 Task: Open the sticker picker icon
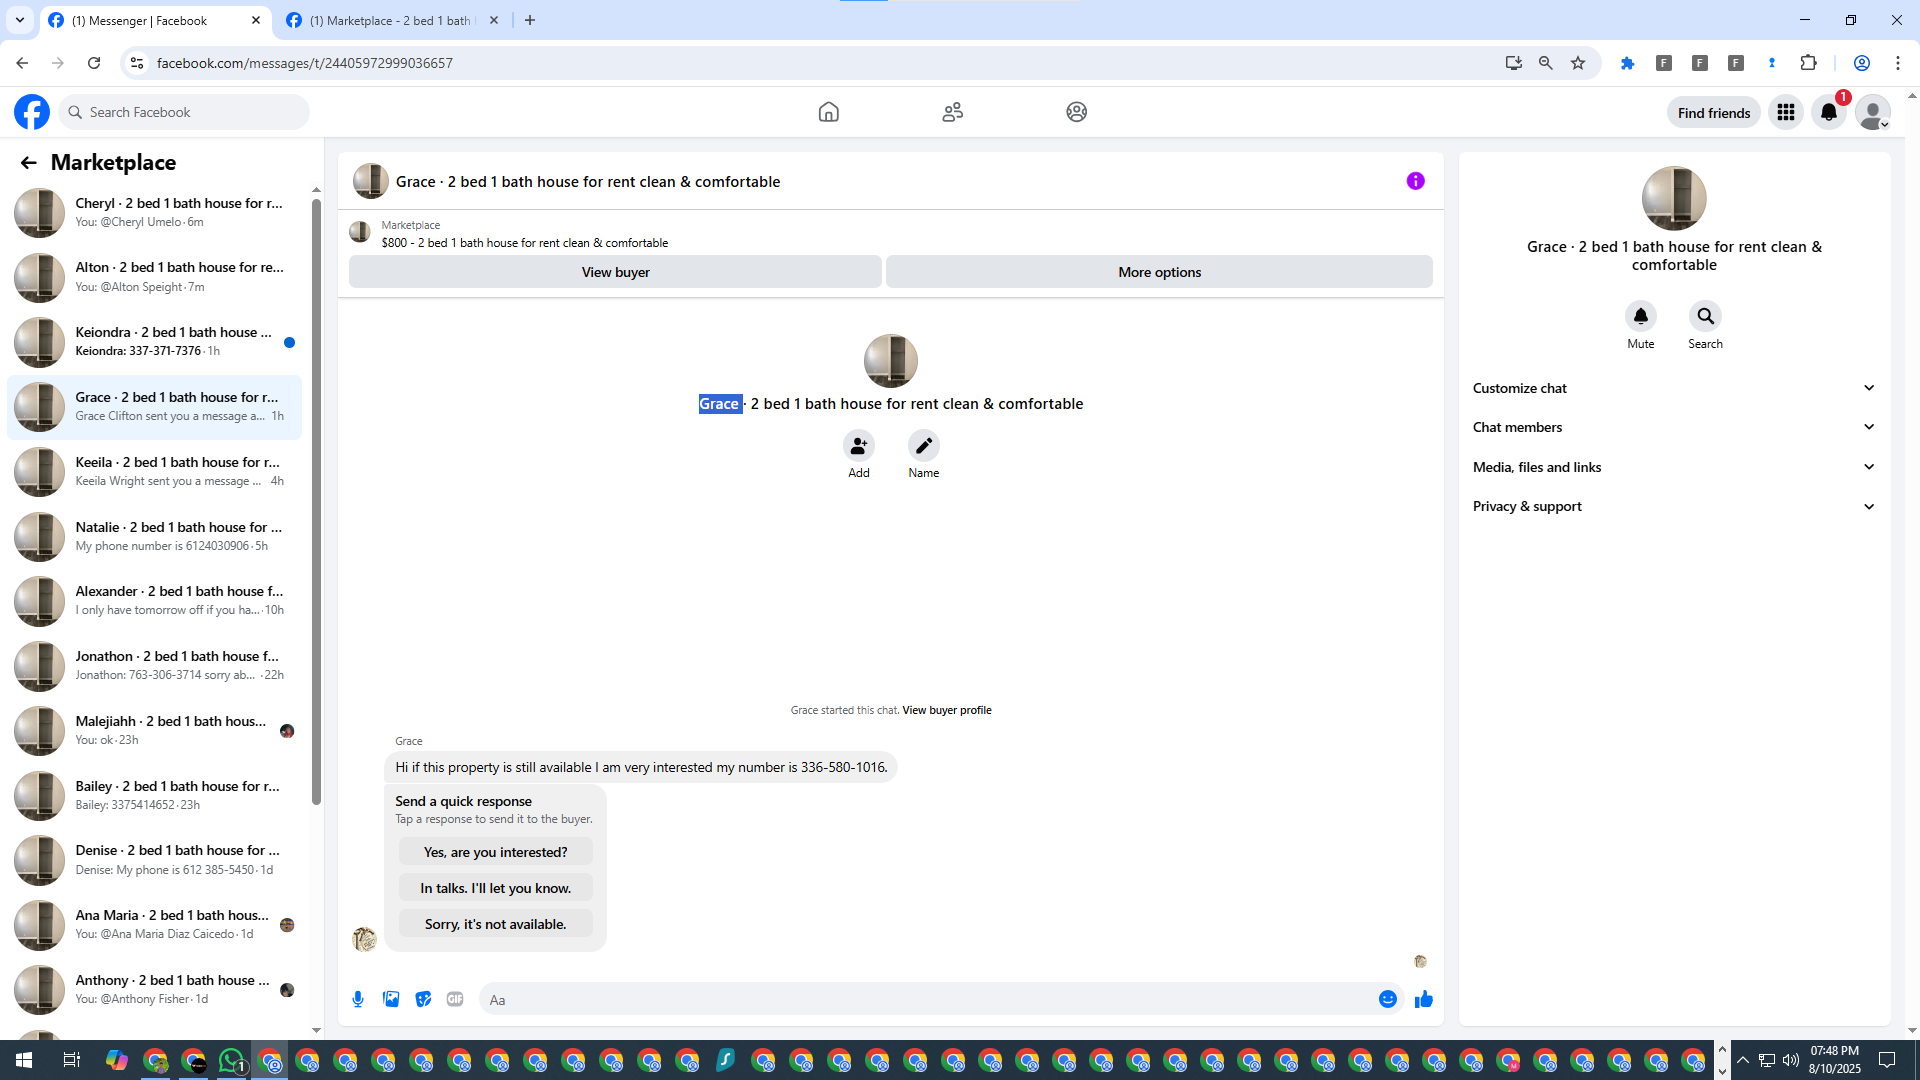(x=423, y=999)
